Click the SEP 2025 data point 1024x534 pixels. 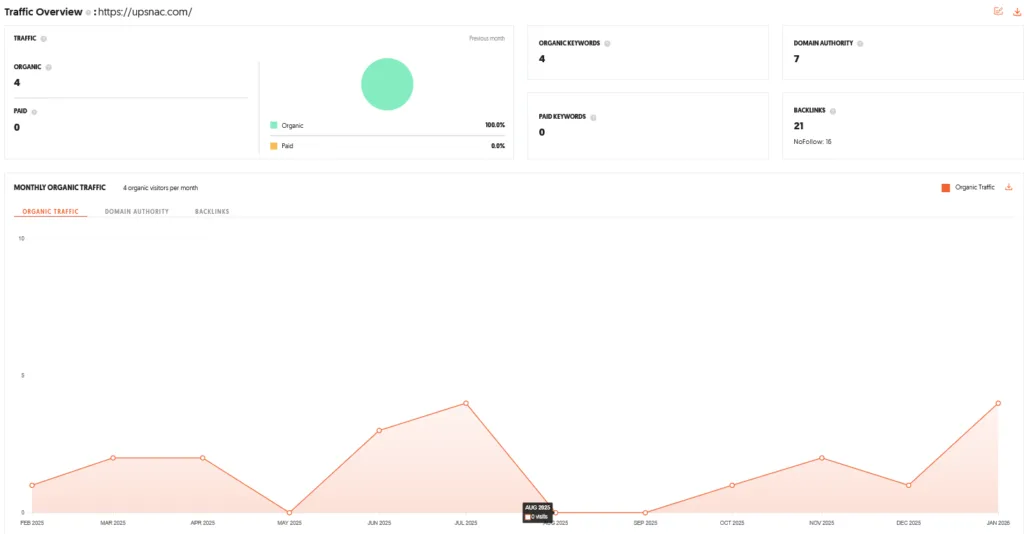pos(645,512)
